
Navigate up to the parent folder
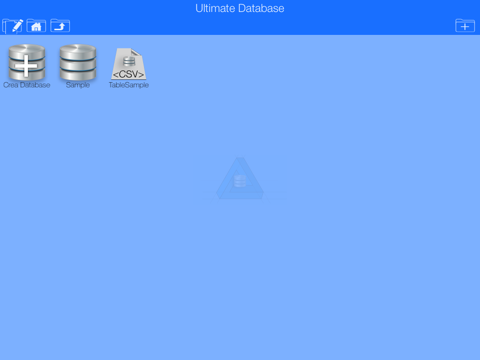(x=60, y=26)
